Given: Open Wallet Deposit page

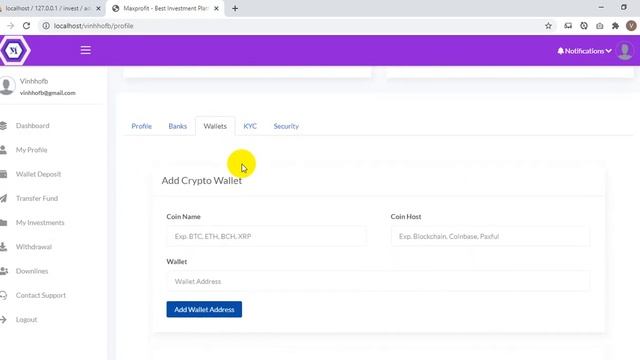Looking at the screenshot, I should pos(38,174).
